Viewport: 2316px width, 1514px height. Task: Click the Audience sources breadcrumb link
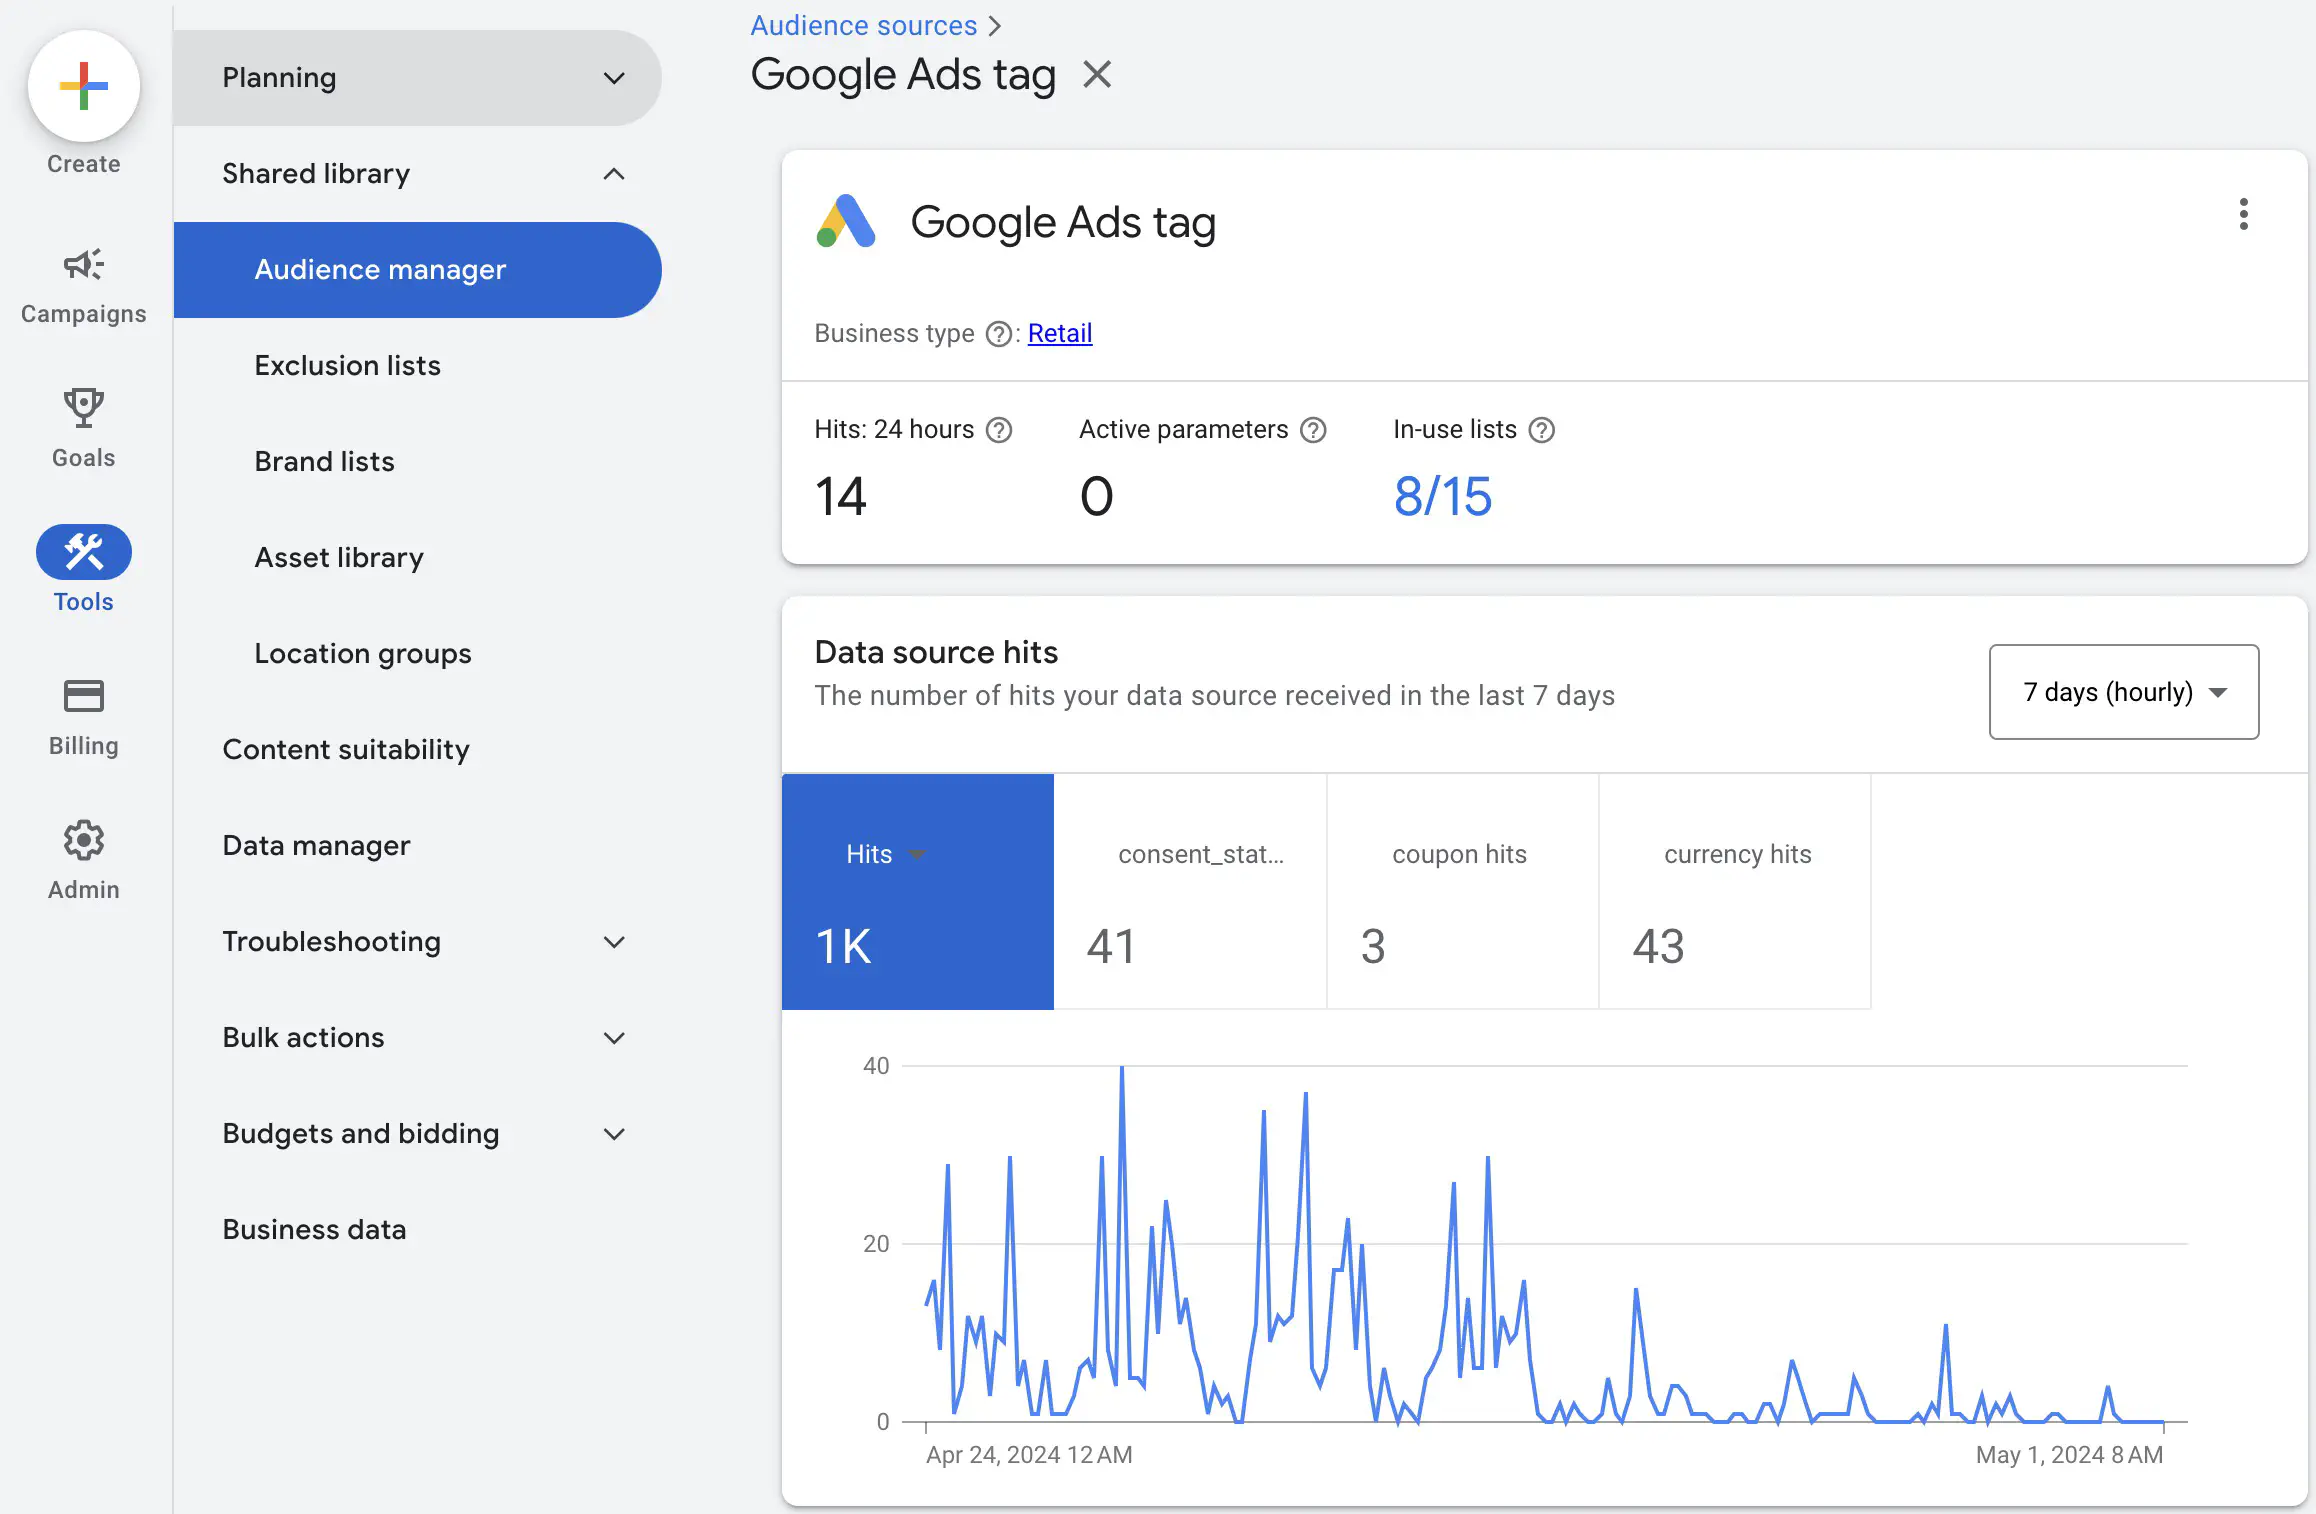tap(863, 24)
